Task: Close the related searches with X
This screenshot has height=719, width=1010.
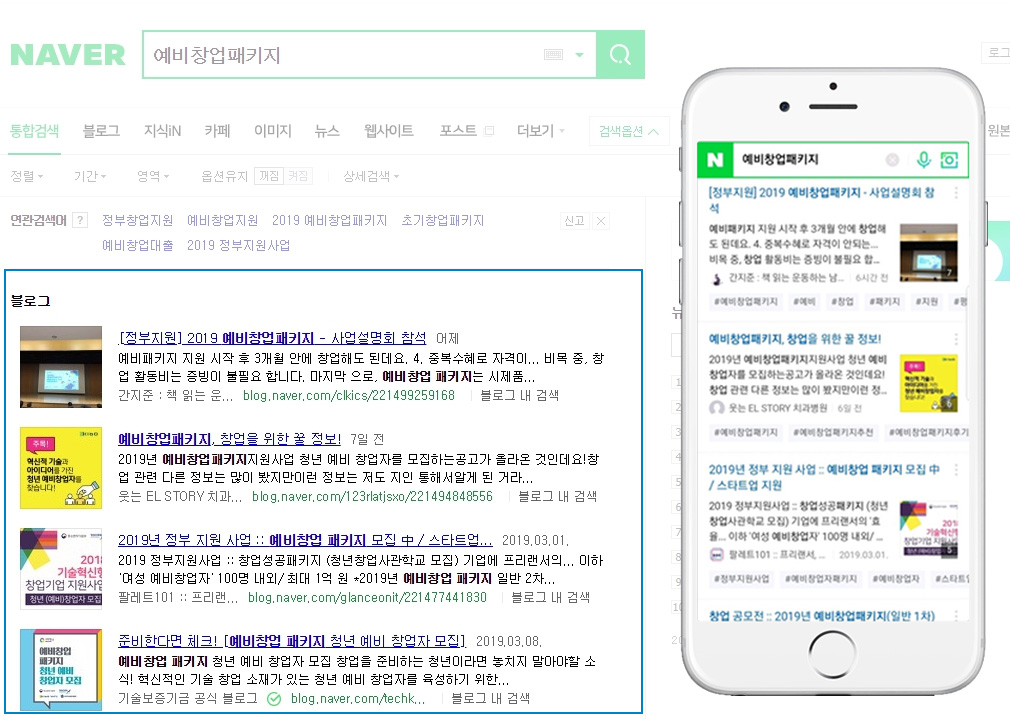Action: click(600, 221)
